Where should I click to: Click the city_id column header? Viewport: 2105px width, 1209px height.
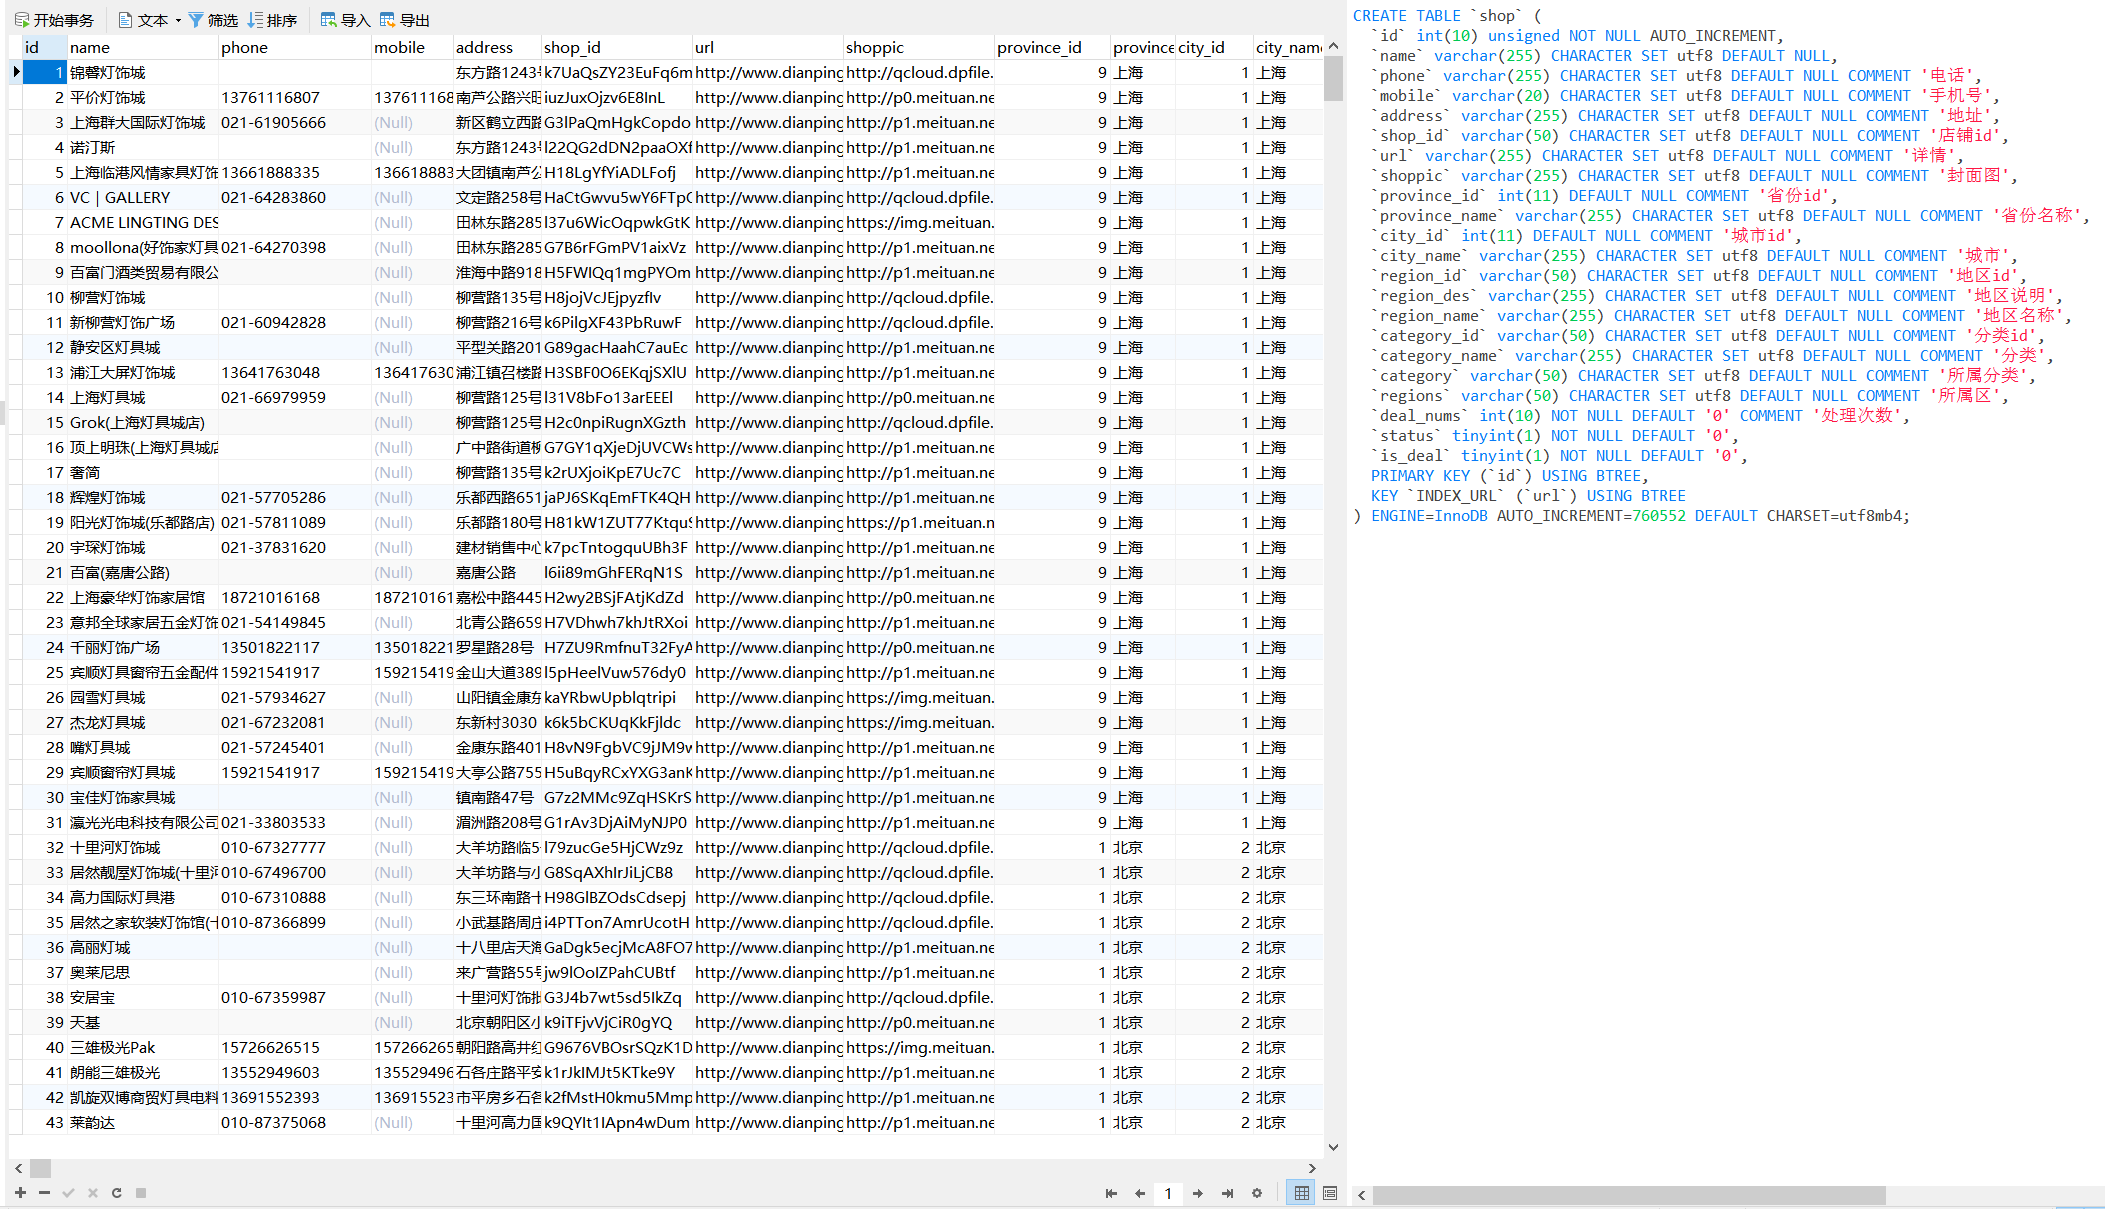[x=1214, y=47]
